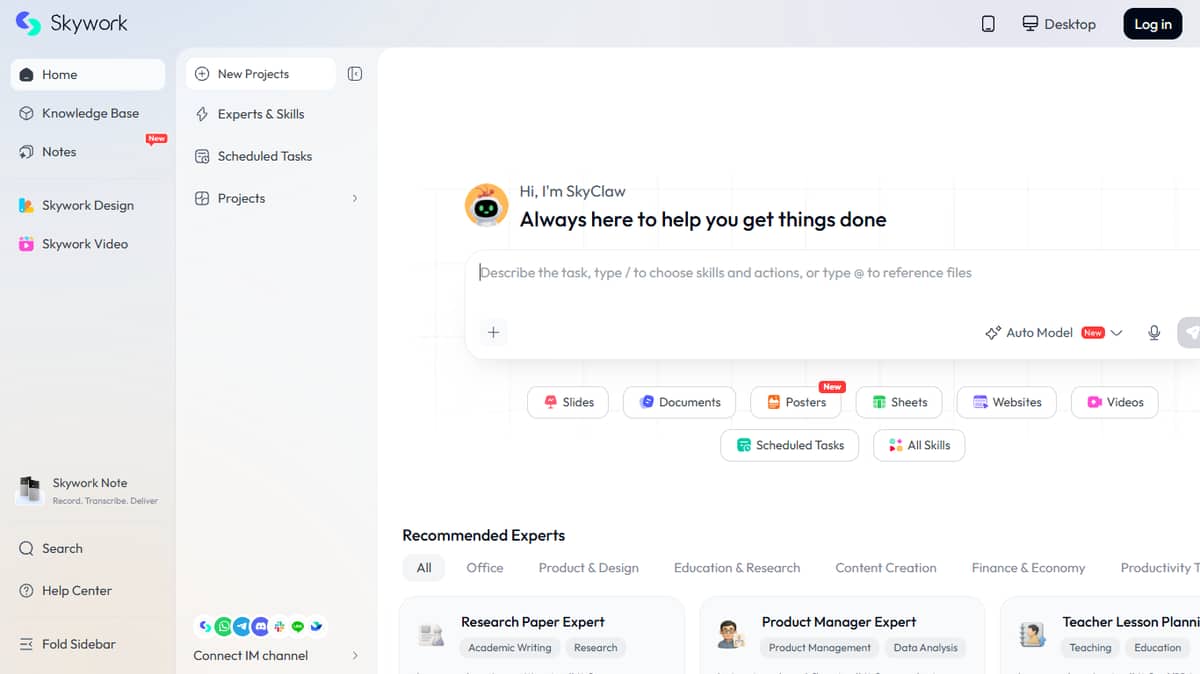
Task: Click the Data Analysis tag
Action: click(926, 648)
